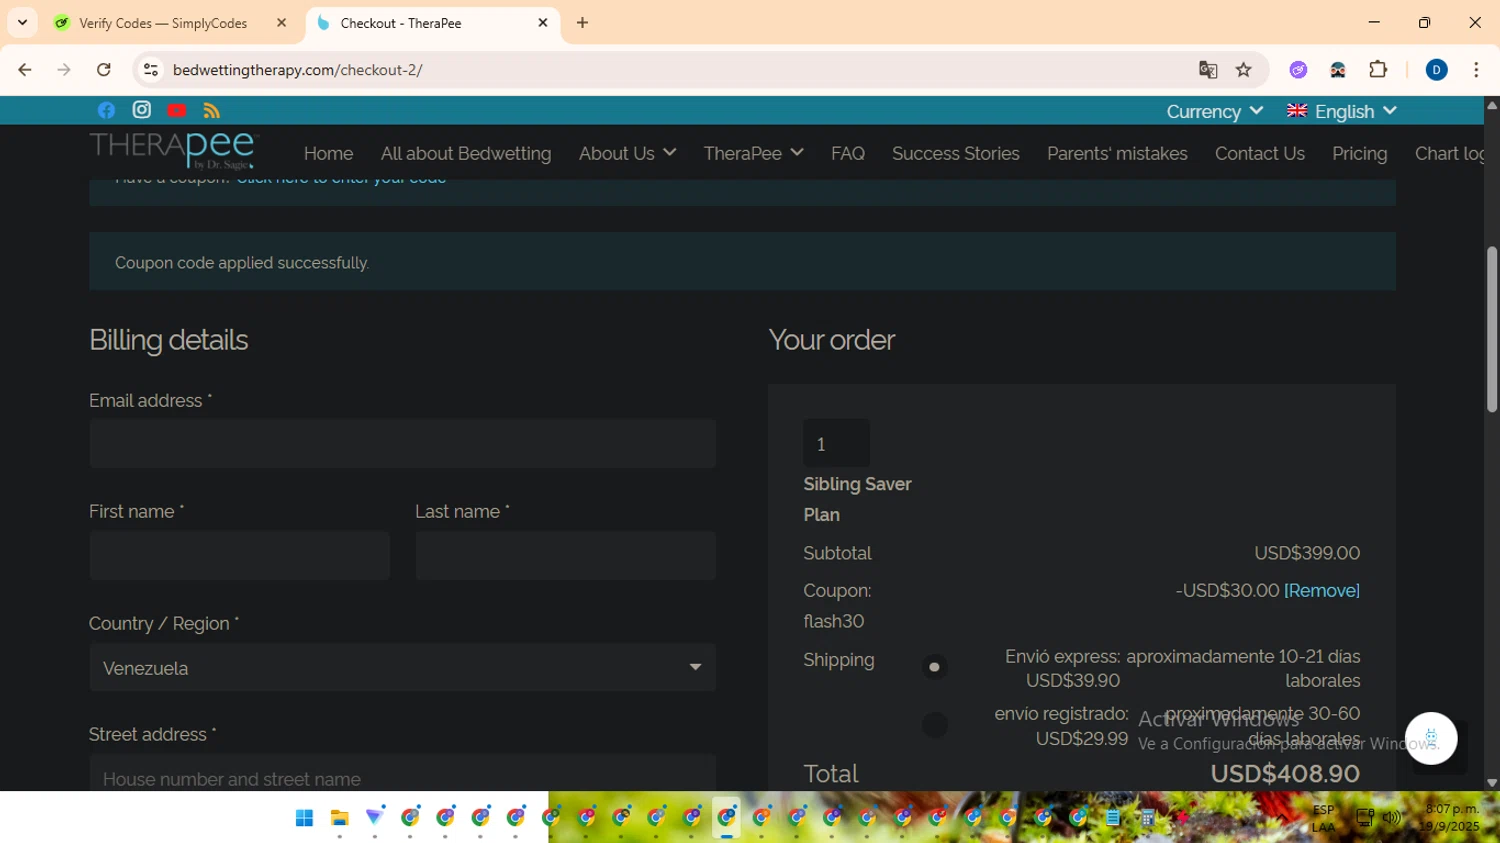Open All about Bedwetting page
The width and height of the screenshot is (1500, 843).
tap(466, 153)
